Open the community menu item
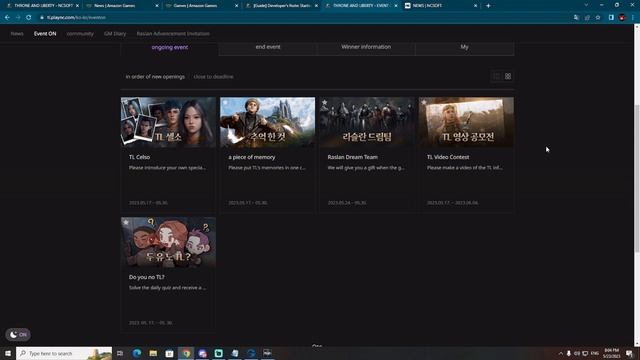This screenshot has height=360, width=640. tap(80, 33)
